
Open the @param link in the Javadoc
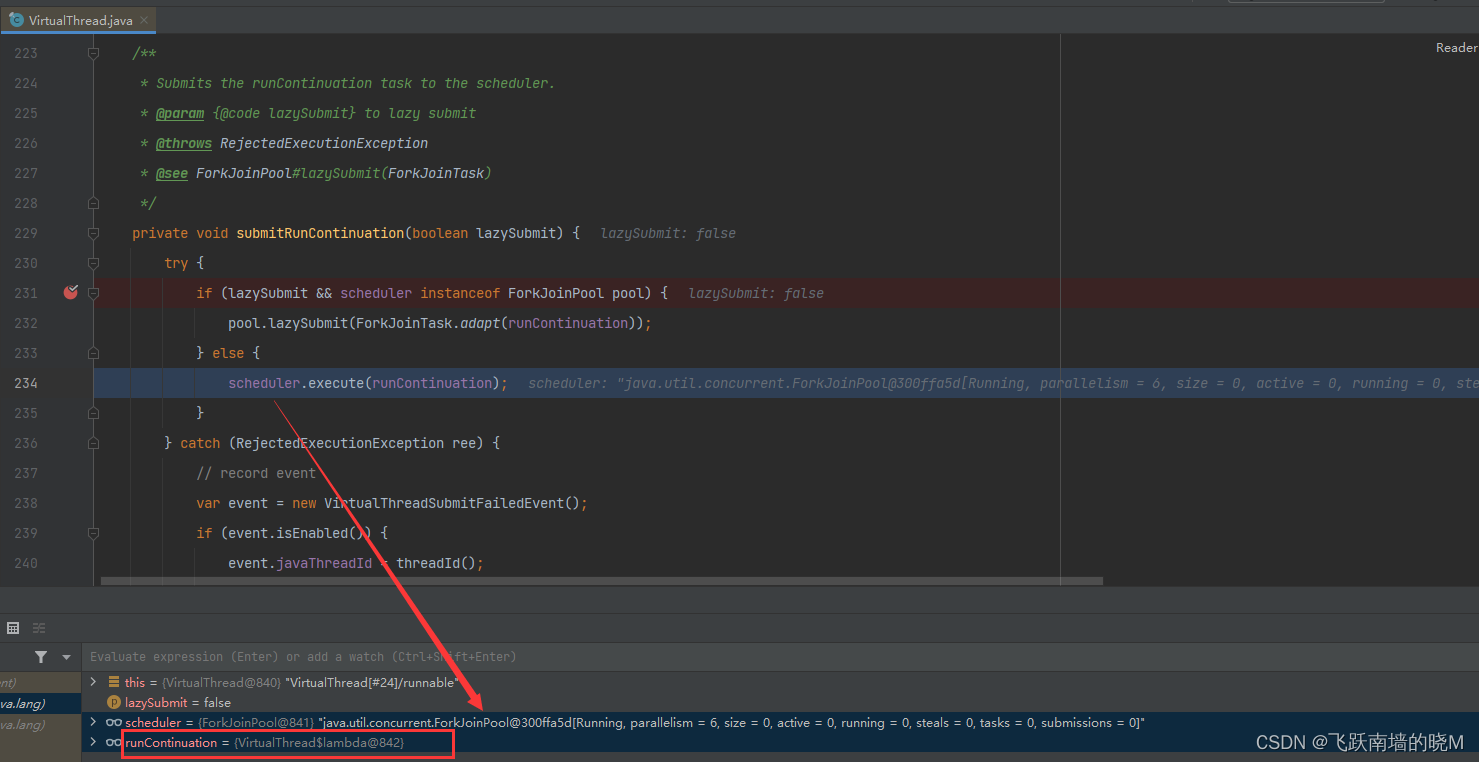pos(180,113)
